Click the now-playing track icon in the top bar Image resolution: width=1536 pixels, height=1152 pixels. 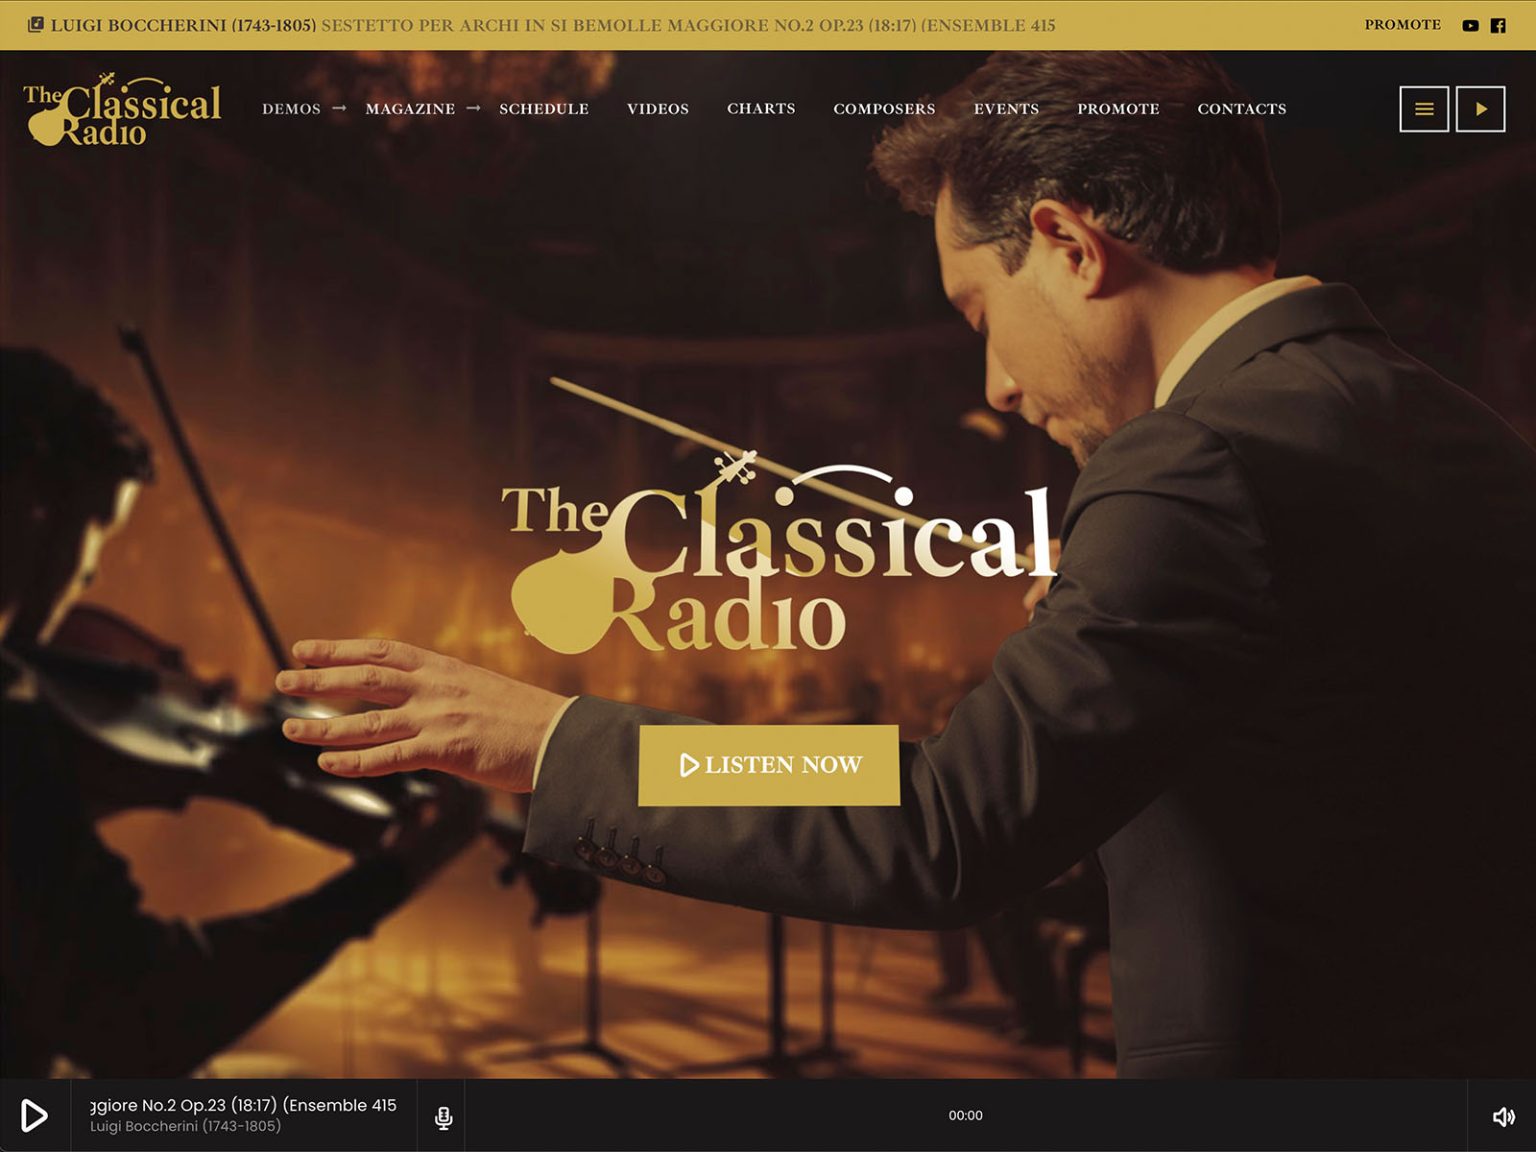point(36,24)
